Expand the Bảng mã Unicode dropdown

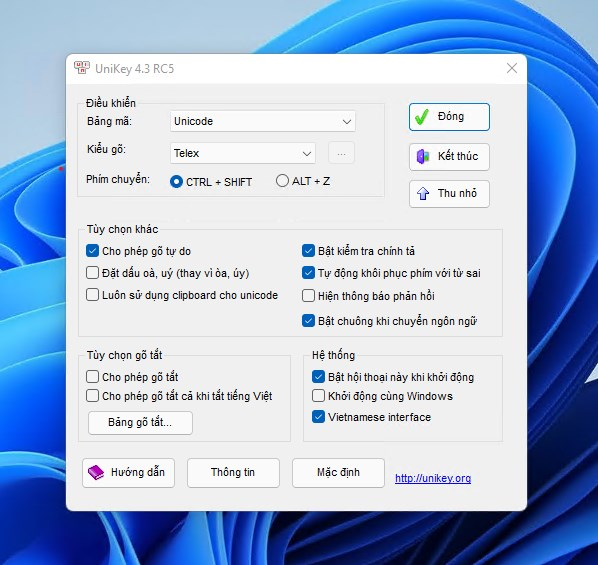point(263,121)
